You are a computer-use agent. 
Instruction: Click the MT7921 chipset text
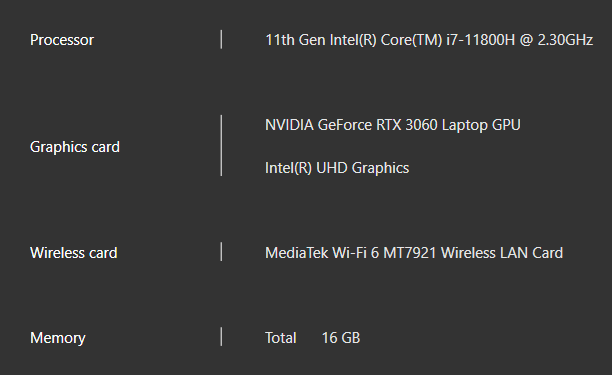click(409, 253)
